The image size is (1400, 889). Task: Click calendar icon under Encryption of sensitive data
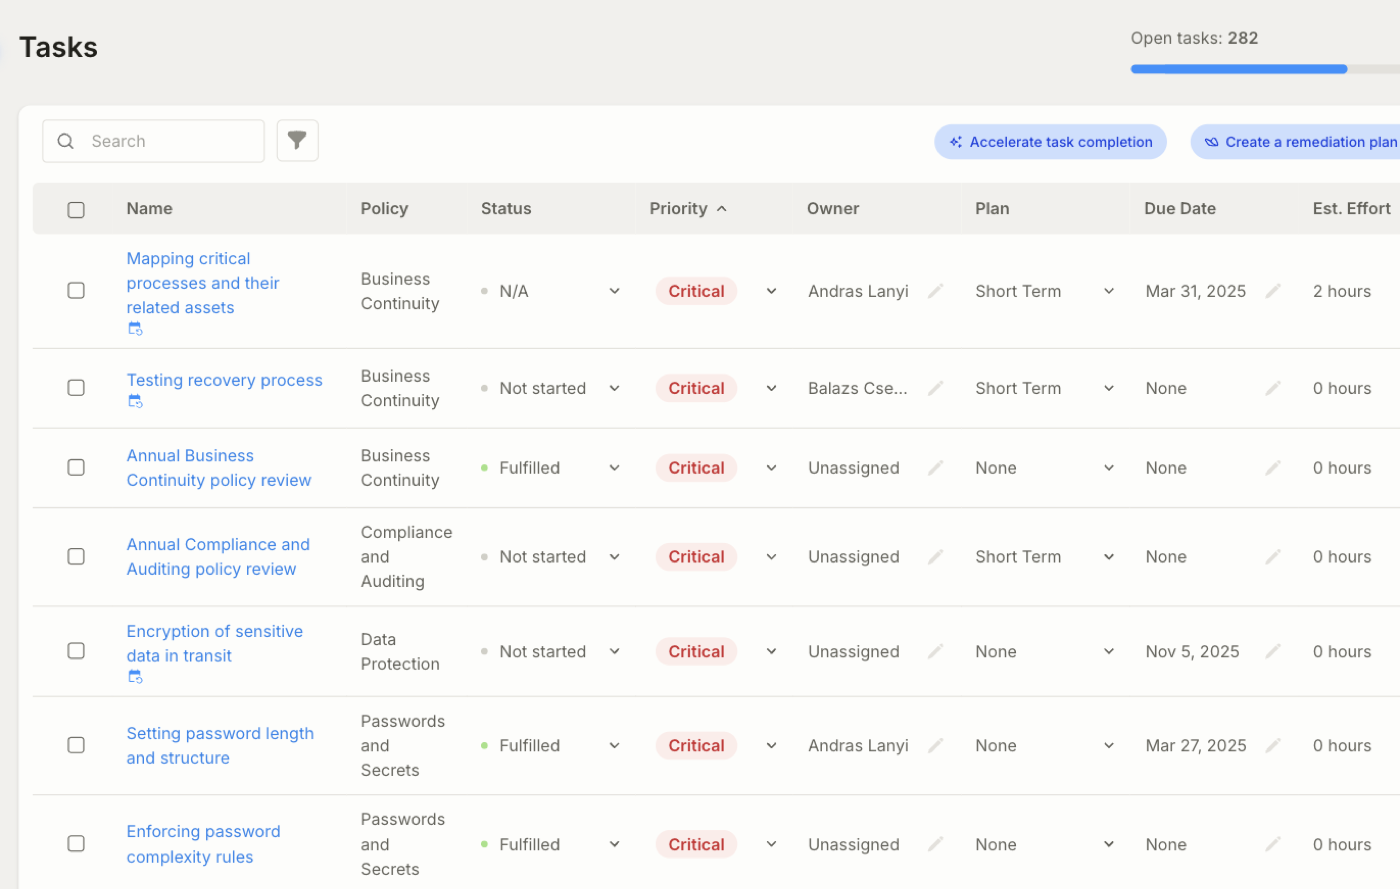tap(135, 677)
